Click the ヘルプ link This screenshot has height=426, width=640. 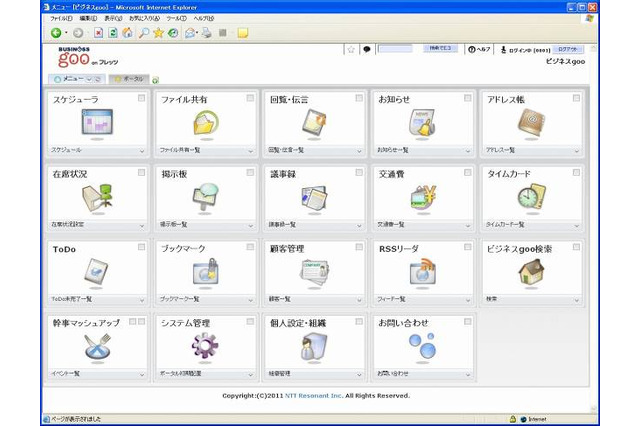coord(479,49)
